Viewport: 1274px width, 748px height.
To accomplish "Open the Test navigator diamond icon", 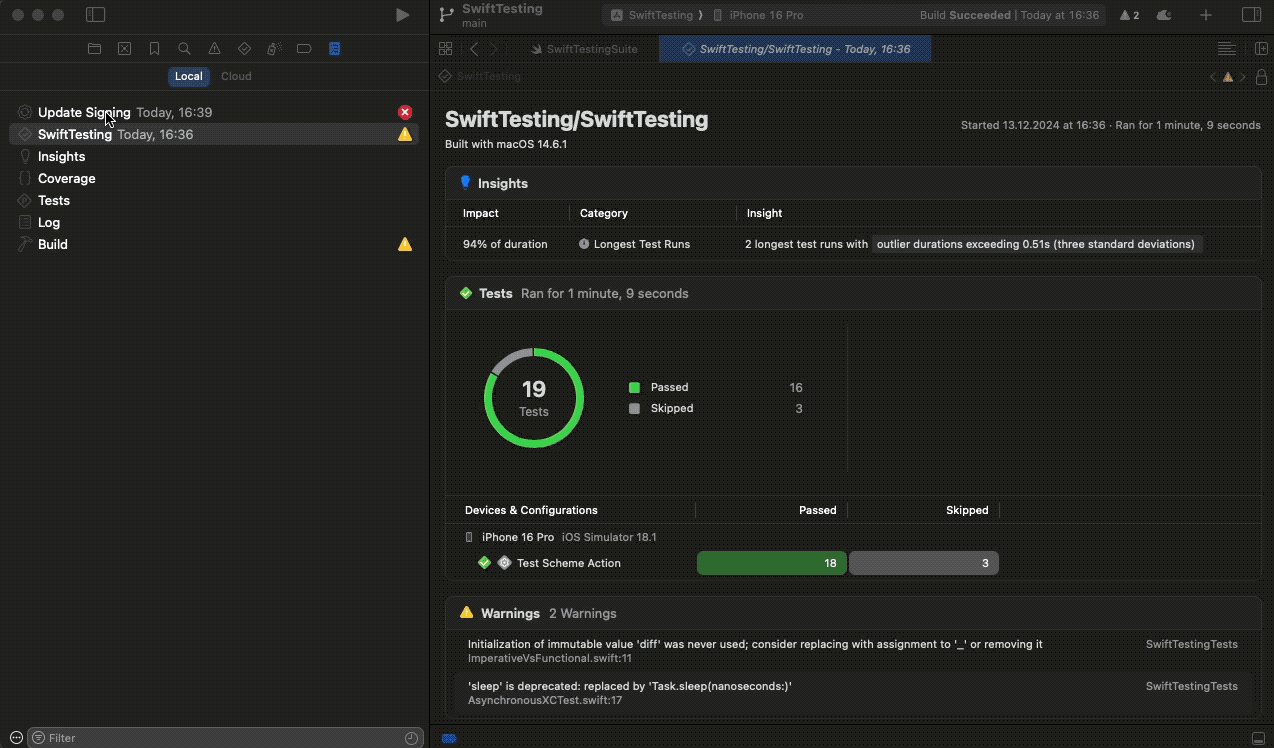I will 244,48.
